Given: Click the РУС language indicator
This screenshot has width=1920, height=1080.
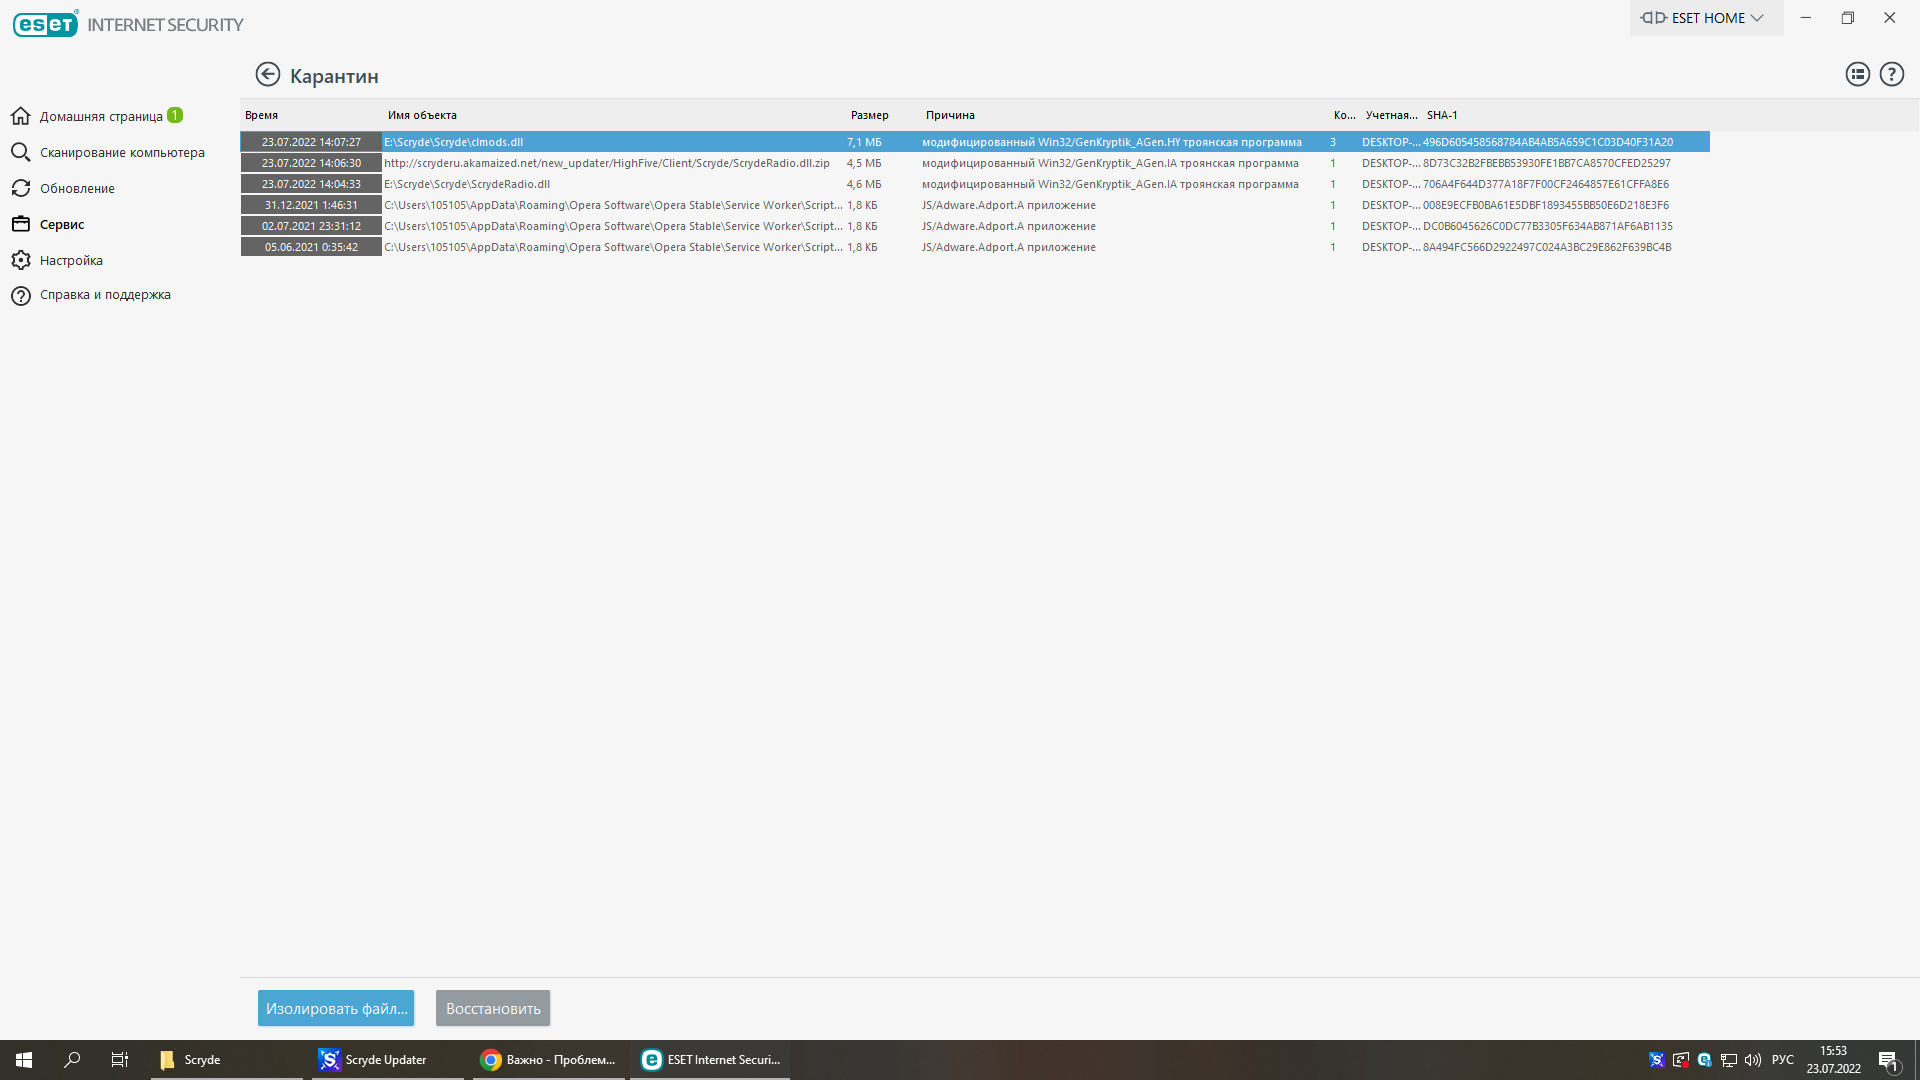Looking at the screenshot, I should pyautogui.click(x=1782, y=1059).
